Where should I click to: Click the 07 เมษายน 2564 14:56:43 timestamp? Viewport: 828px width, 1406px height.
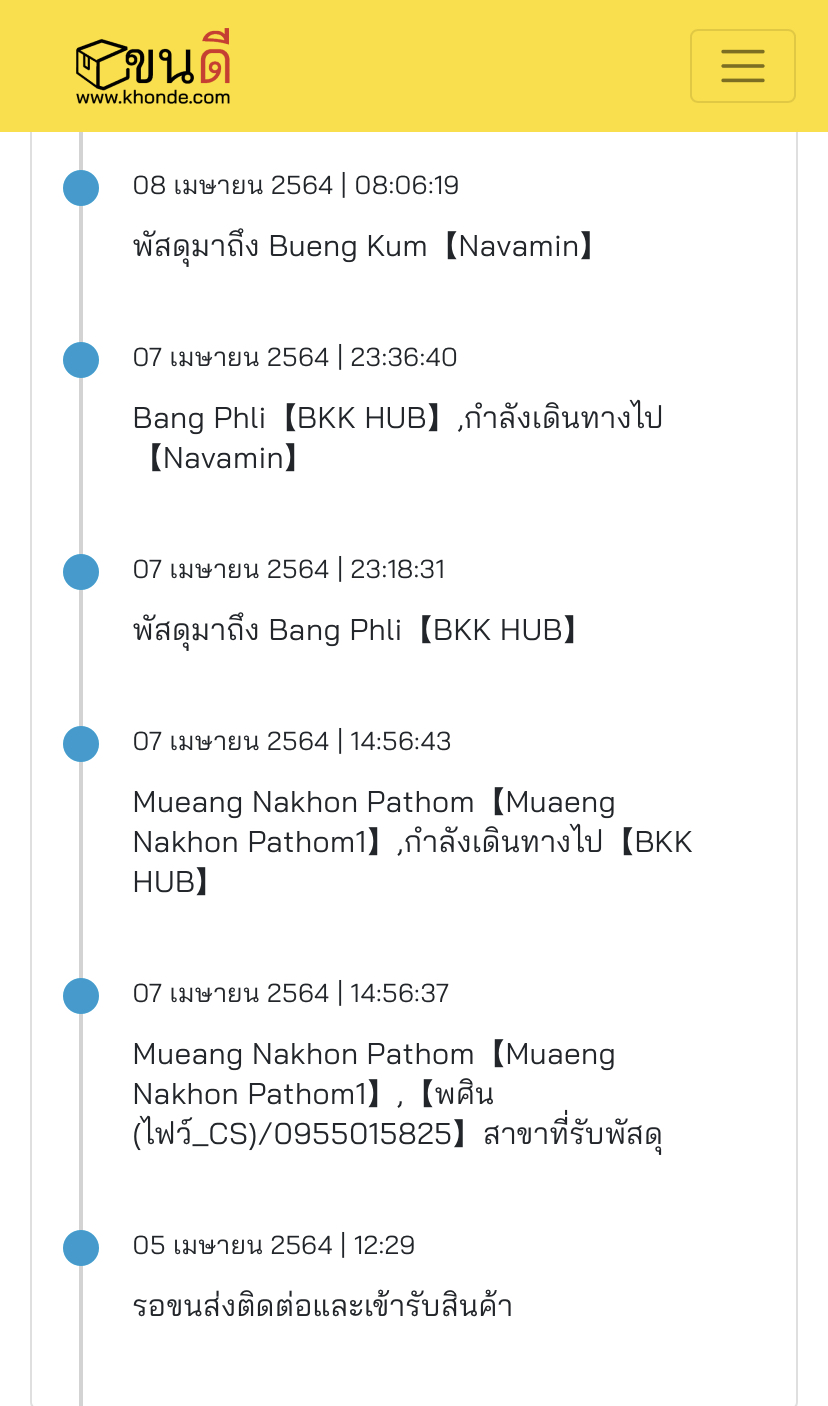coord(292,742)
